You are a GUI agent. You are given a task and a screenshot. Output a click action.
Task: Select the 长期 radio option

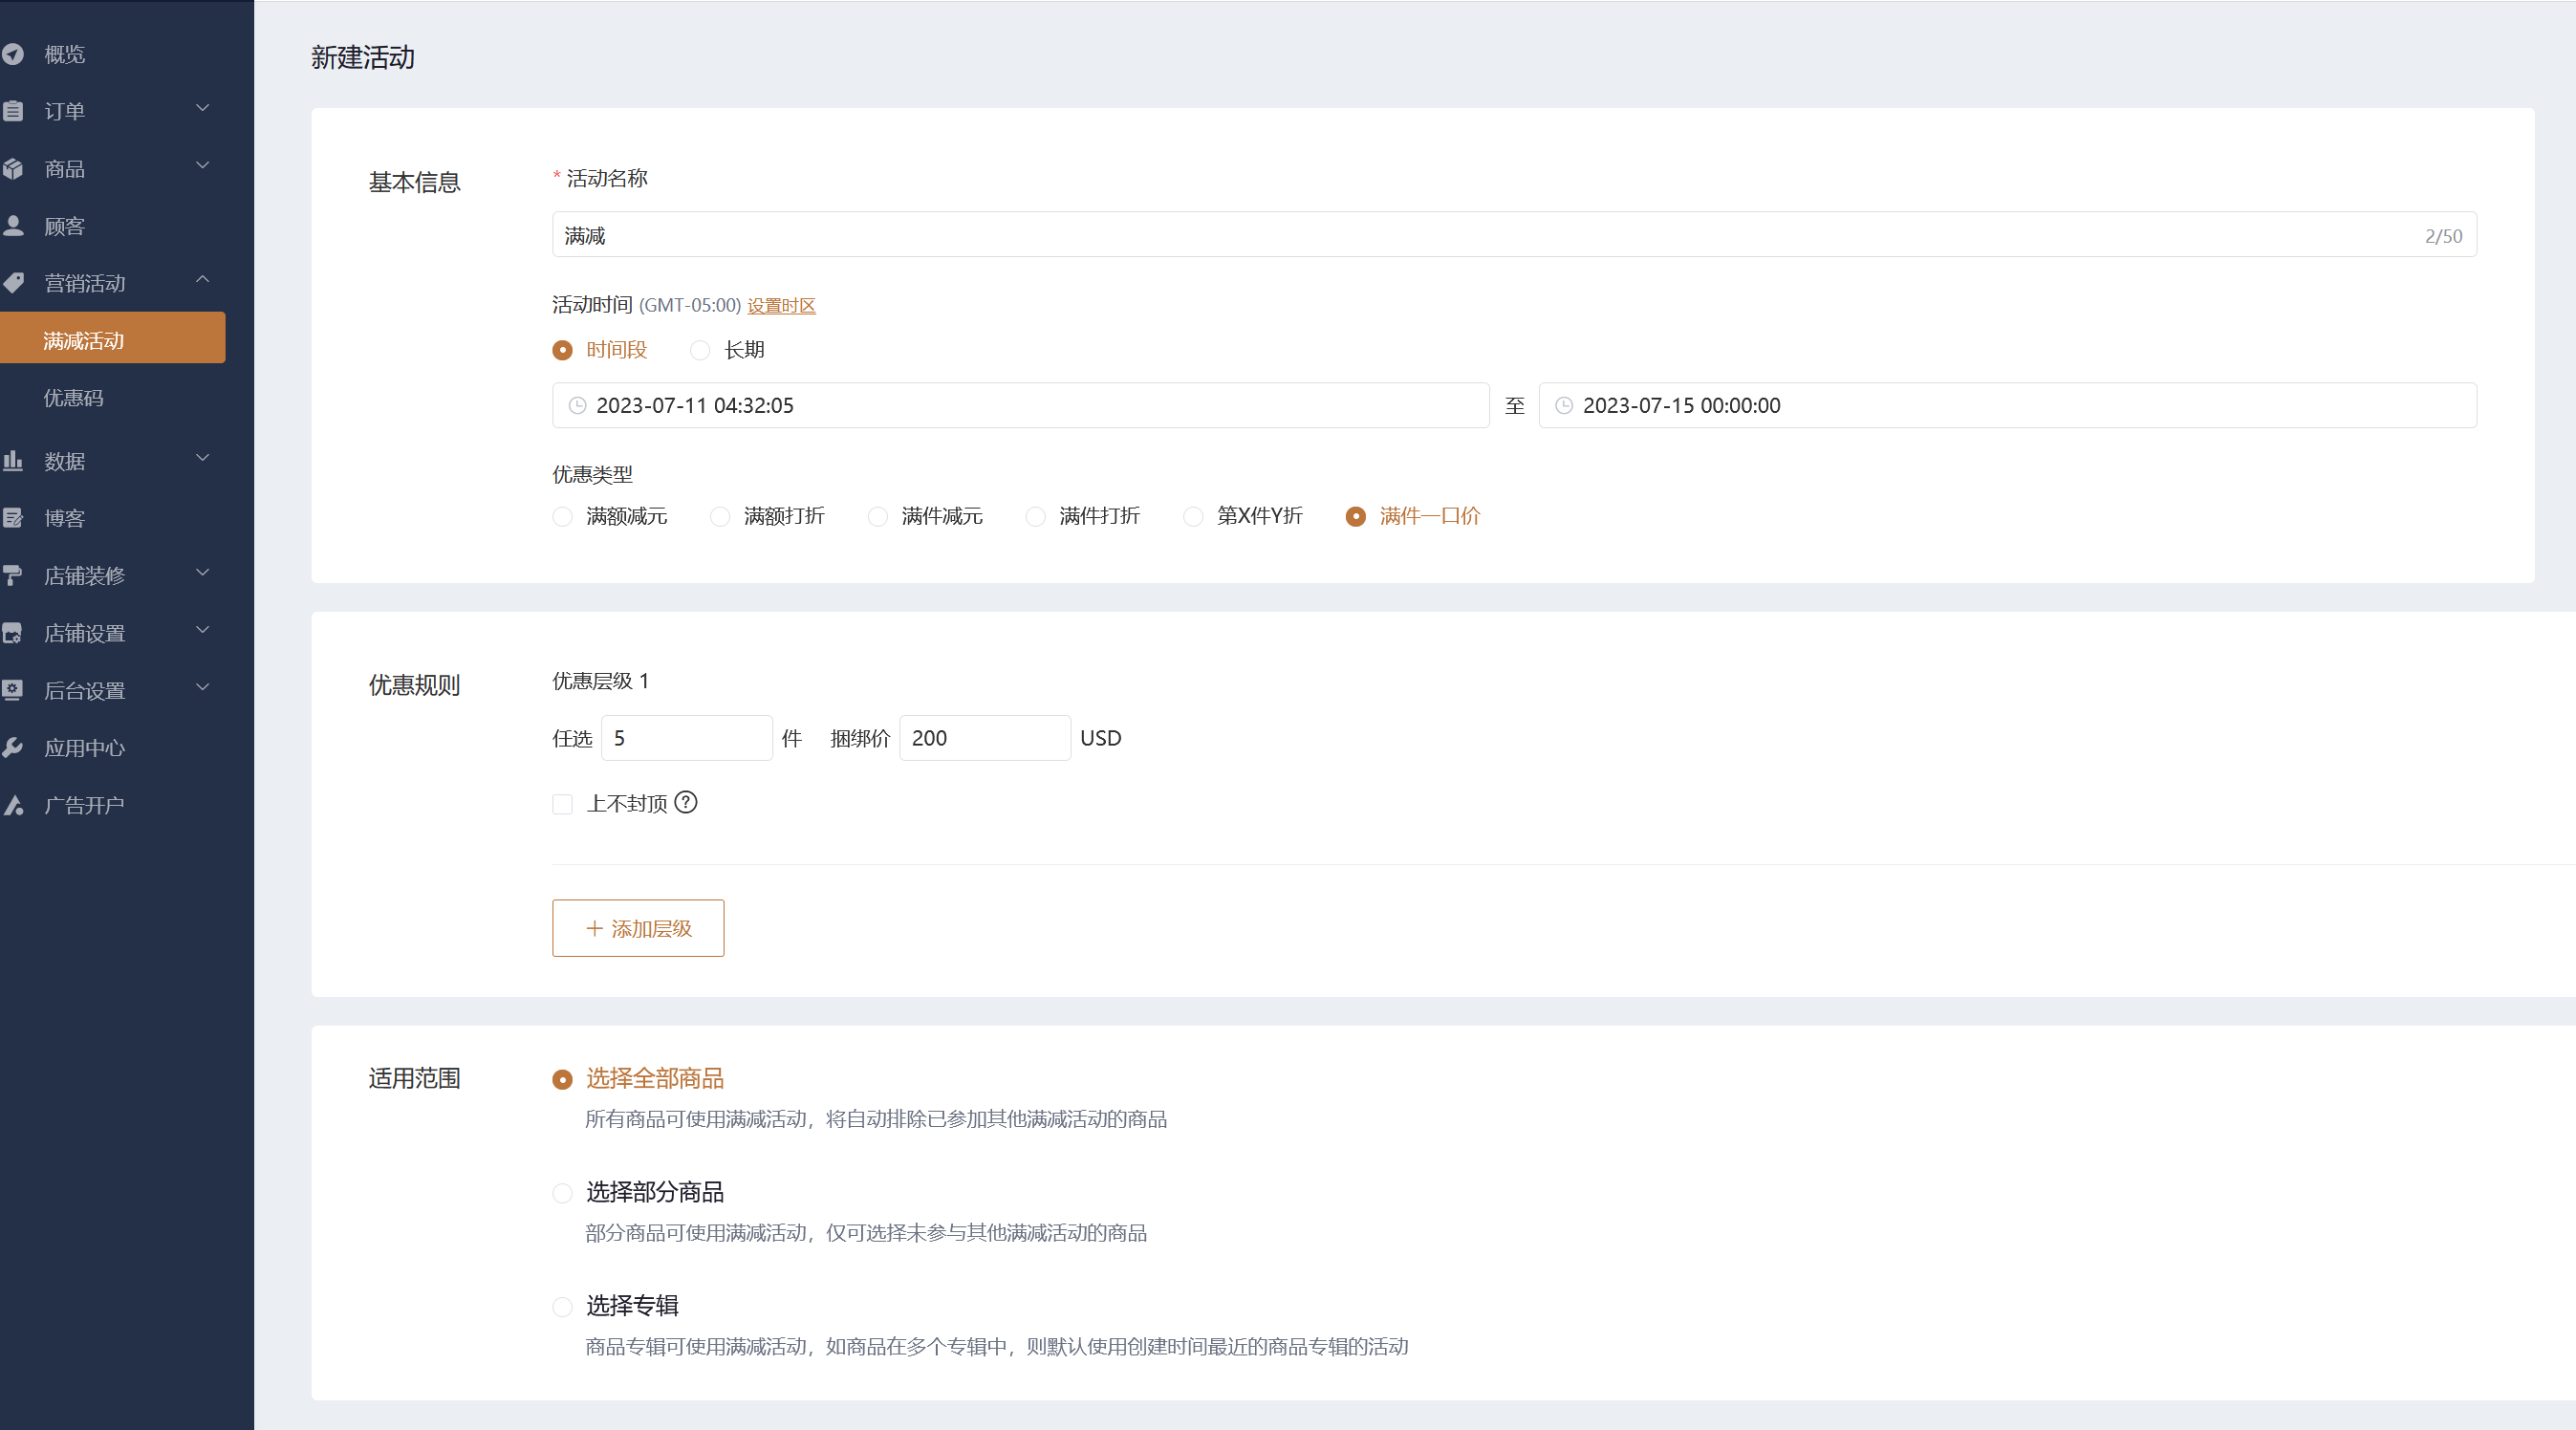700,350
